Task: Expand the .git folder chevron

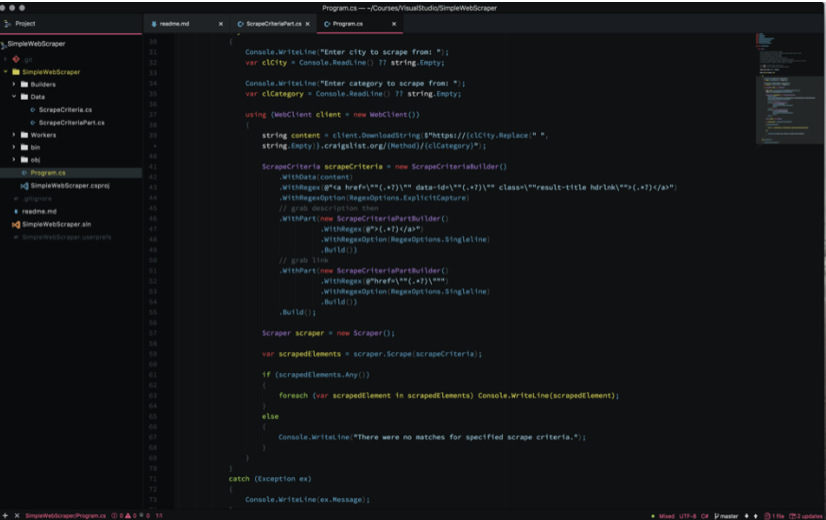Action: point(5,59)
